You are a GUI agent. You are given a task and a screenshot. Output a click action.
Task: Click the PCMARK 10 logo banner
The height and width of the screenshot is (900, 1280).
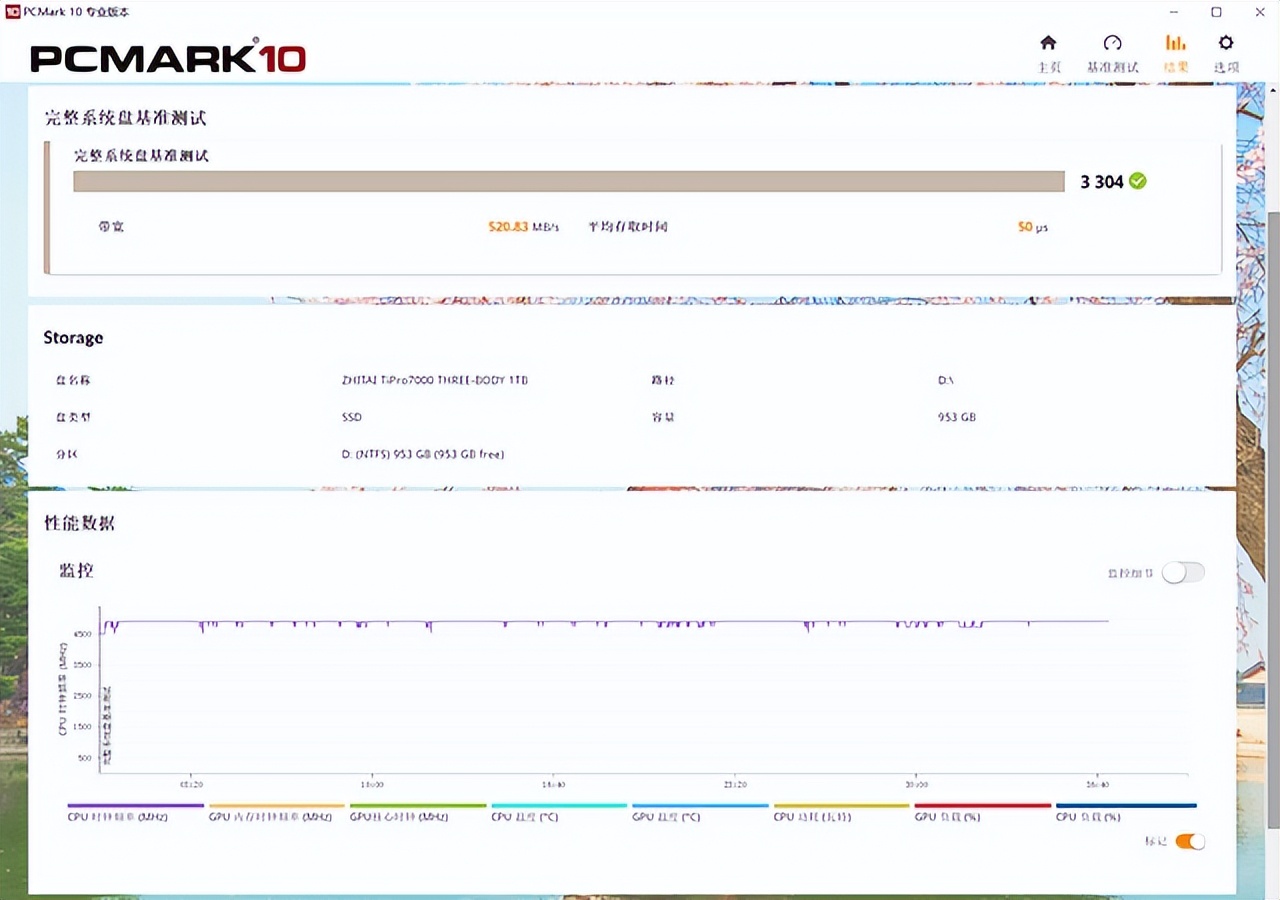point(166,58)
